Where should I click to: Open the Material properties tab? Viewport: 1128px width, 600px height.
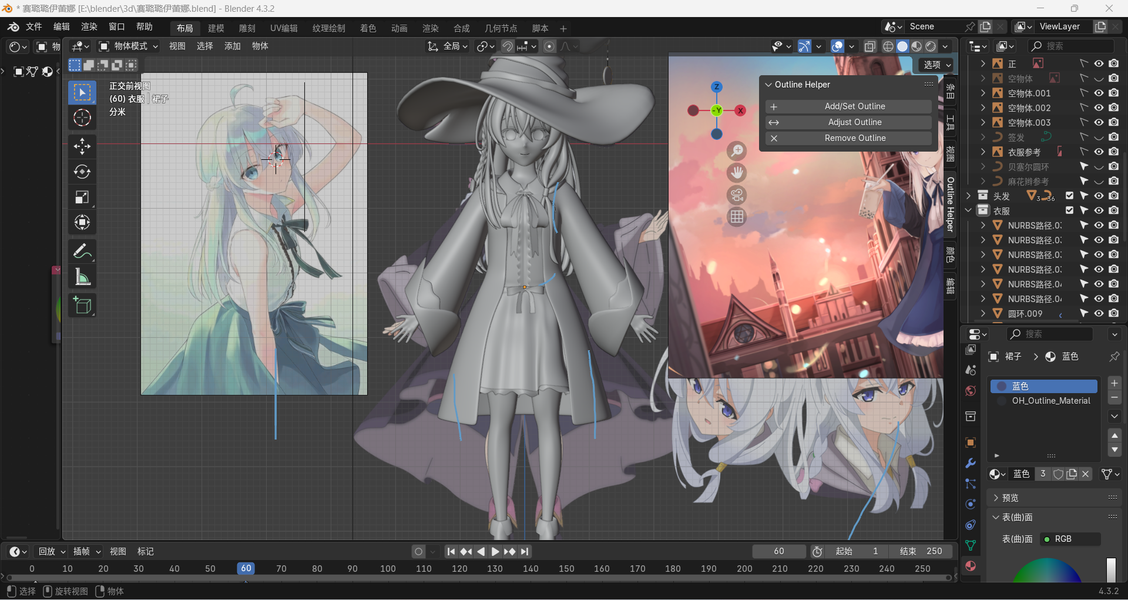point(970,565)
